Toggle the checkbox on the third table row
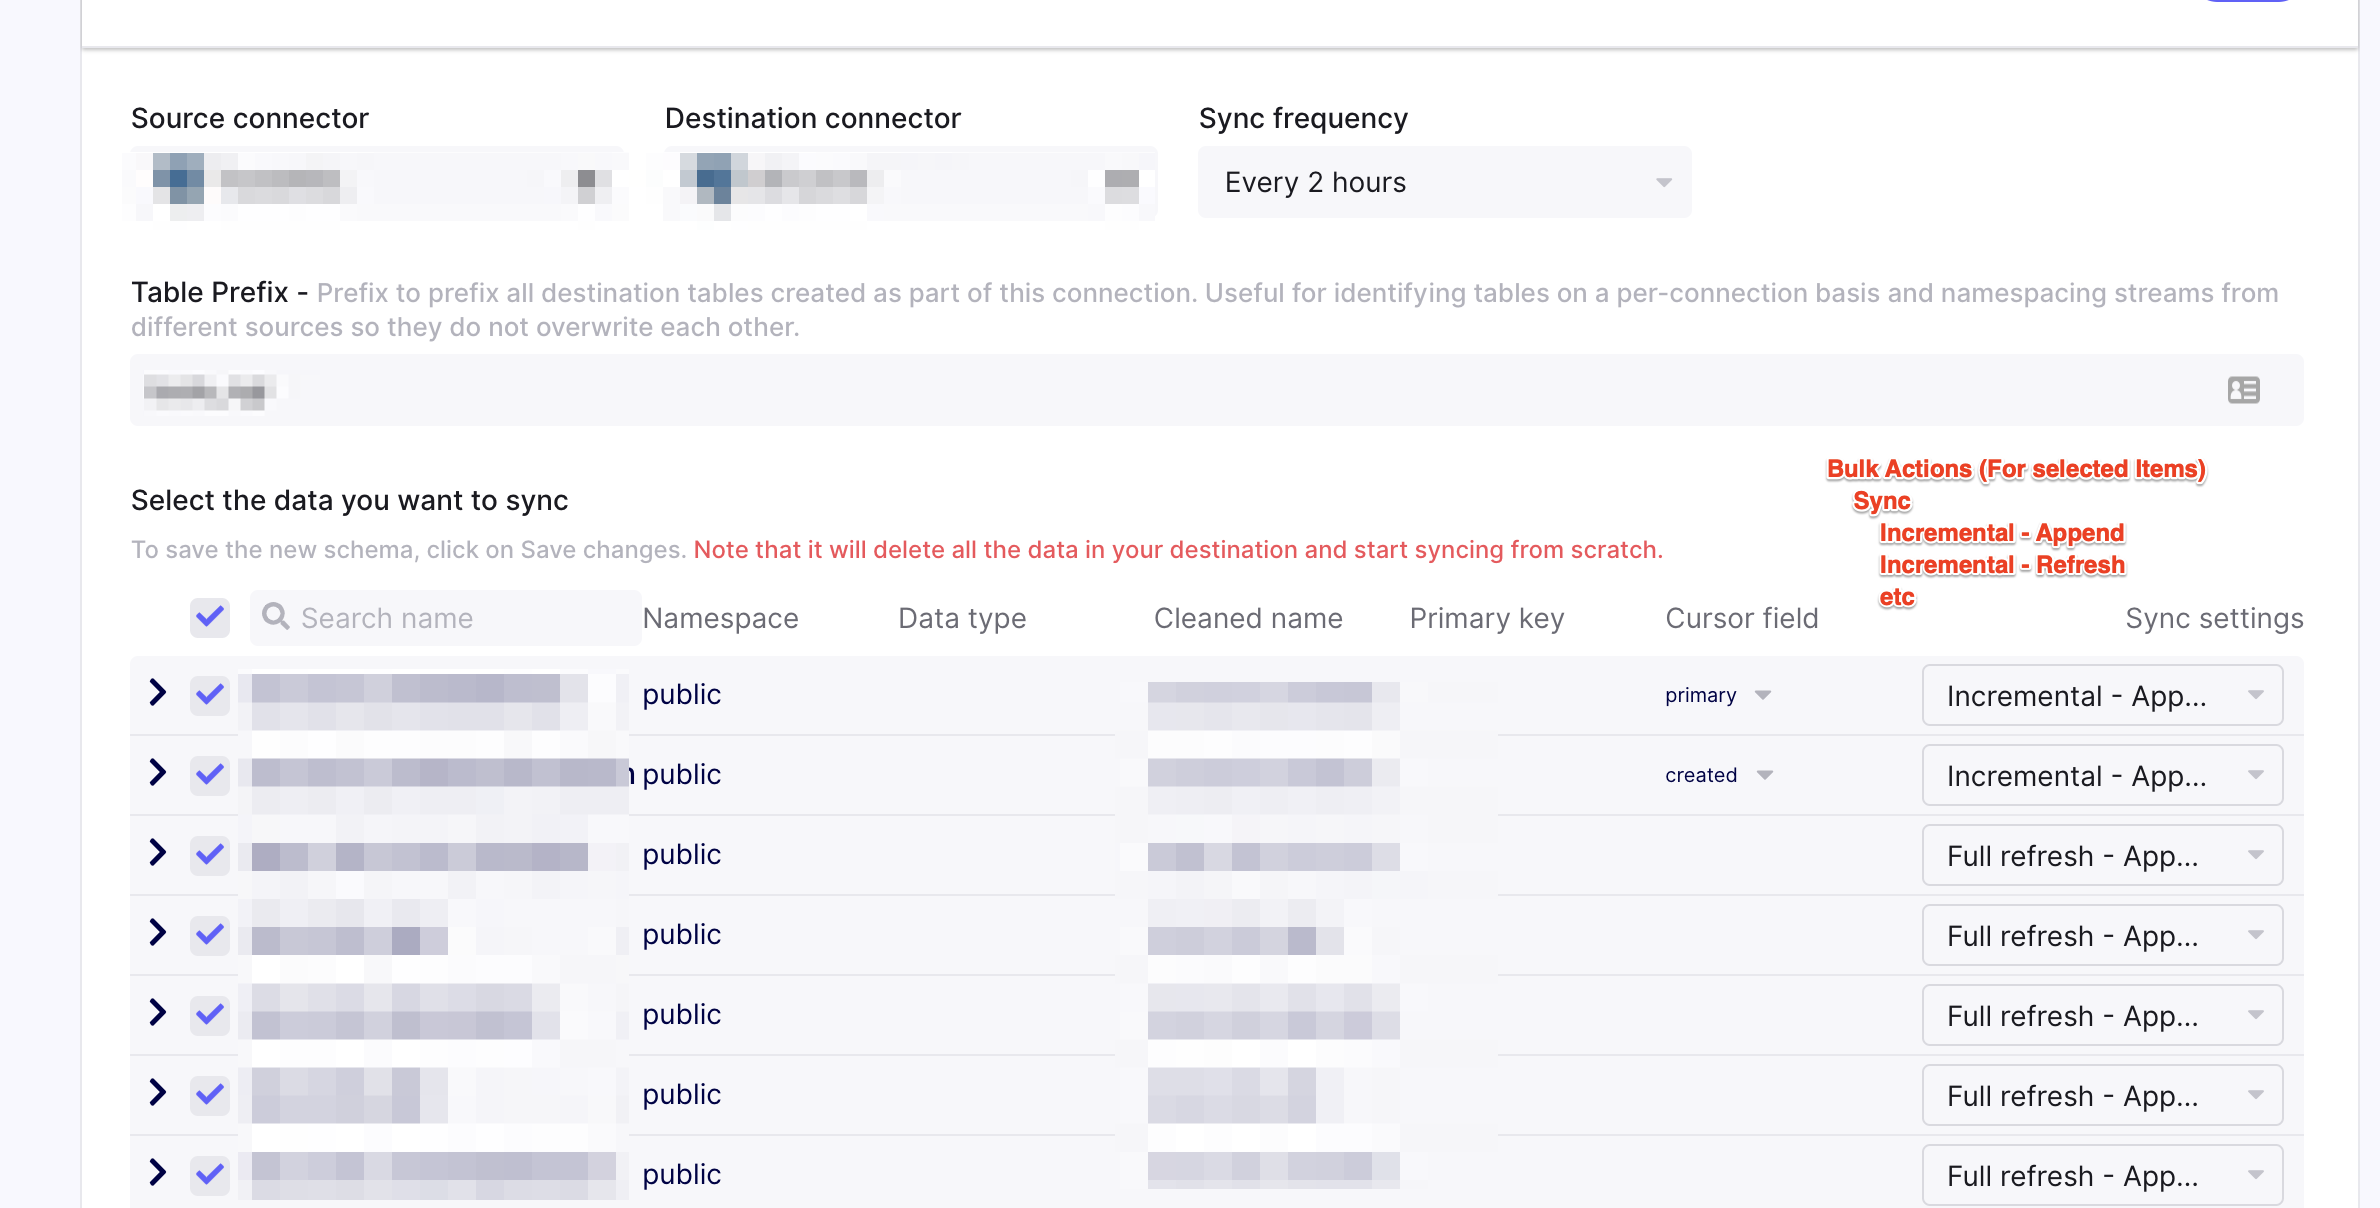Screen dimensions: 2380x1208 tap(209, 855)
